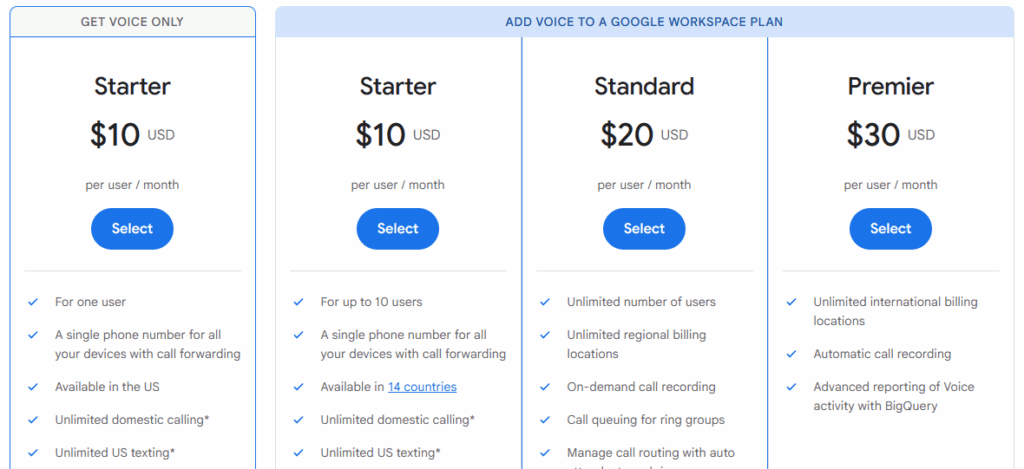This screenshot has height=469, width=1024.
Task: Click checkmark next to Unlimited number of users
Action: pyautogui.click(x=545, y=302)
